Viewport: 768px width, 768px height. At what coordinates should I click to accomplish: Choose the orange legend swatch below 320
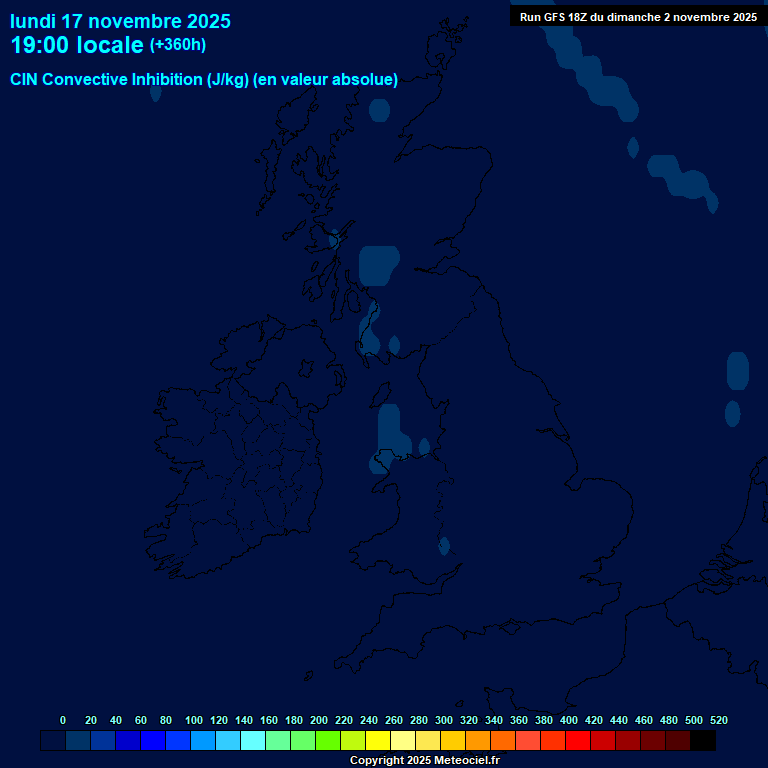(478, 741)
